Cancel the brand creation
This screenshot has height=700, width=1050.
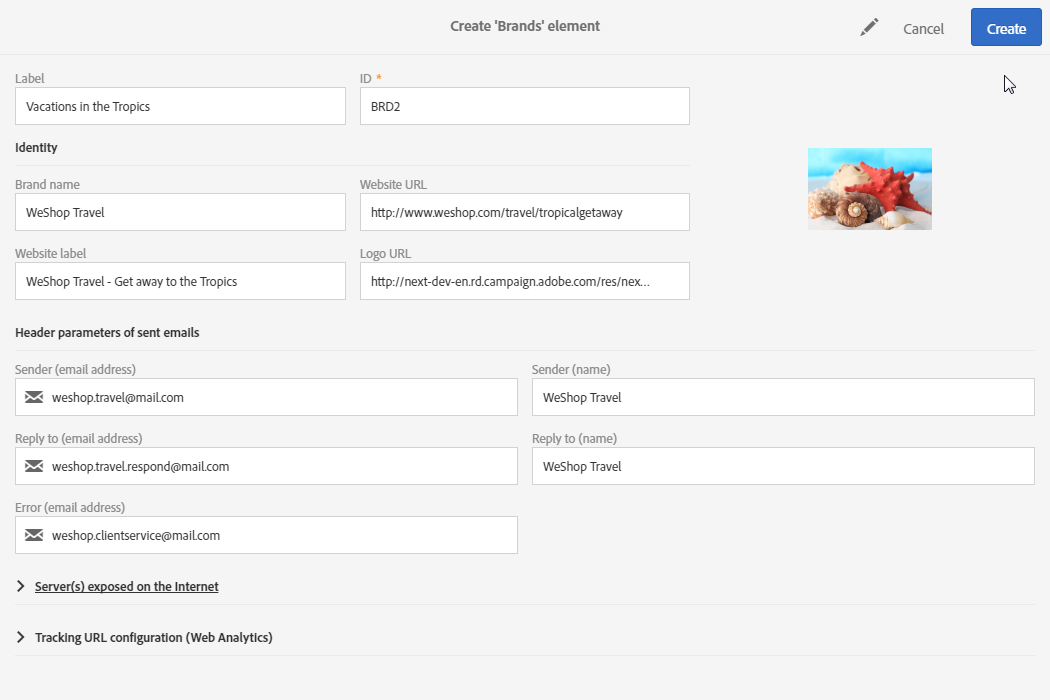[x=923, y=29]
